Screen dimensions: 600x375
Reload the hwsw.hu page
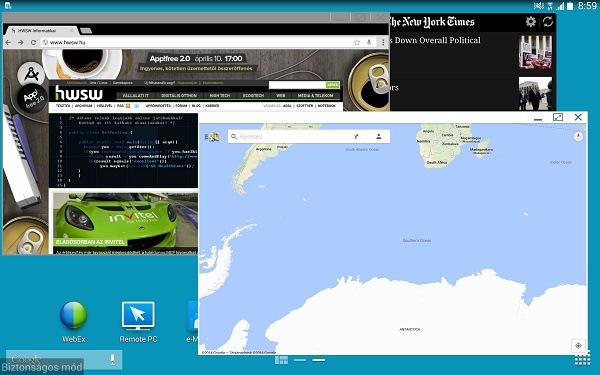[33, 42]
